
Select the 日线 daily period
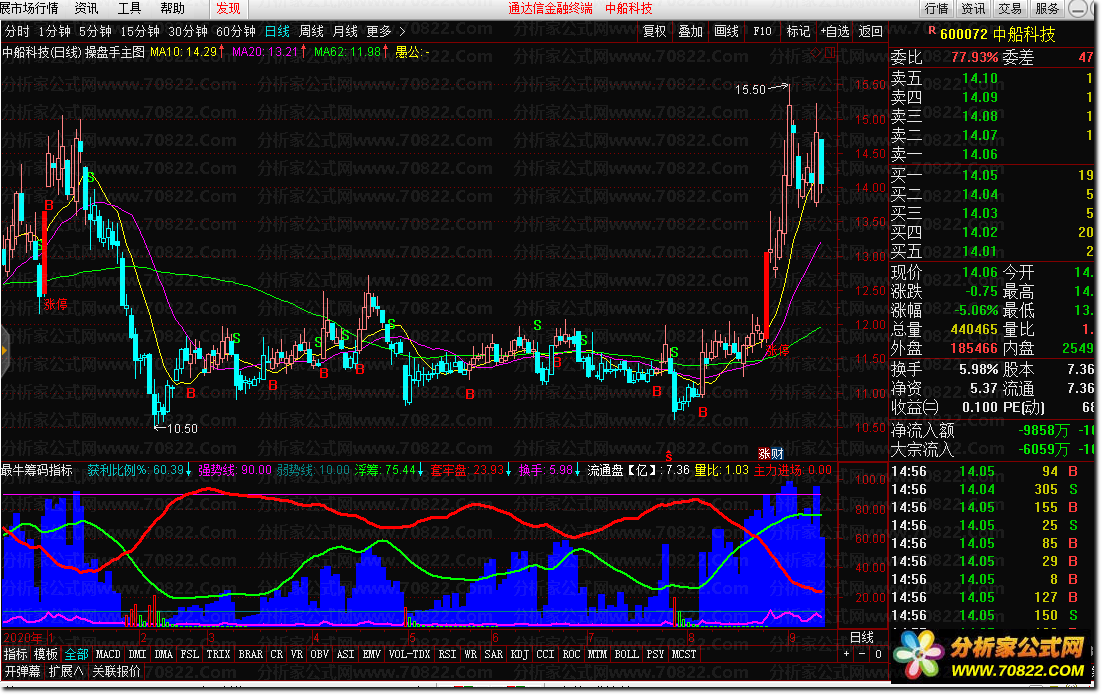pos(277,32)
